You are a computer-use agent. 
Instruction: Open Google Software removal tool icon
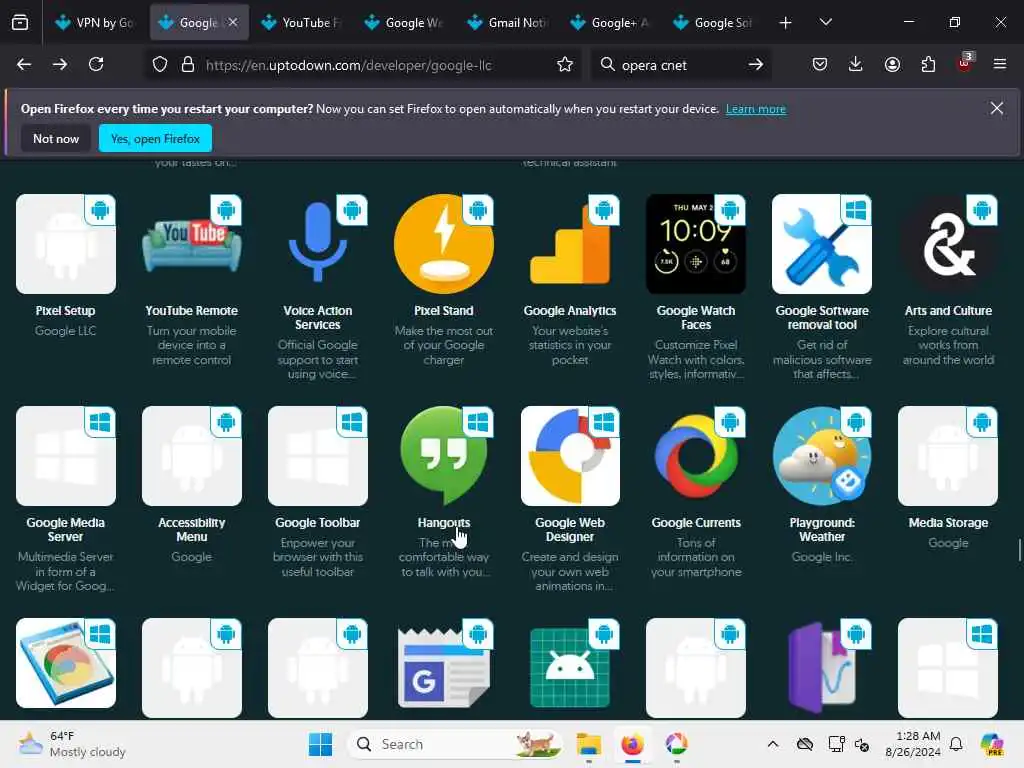(x=822, y=244)
